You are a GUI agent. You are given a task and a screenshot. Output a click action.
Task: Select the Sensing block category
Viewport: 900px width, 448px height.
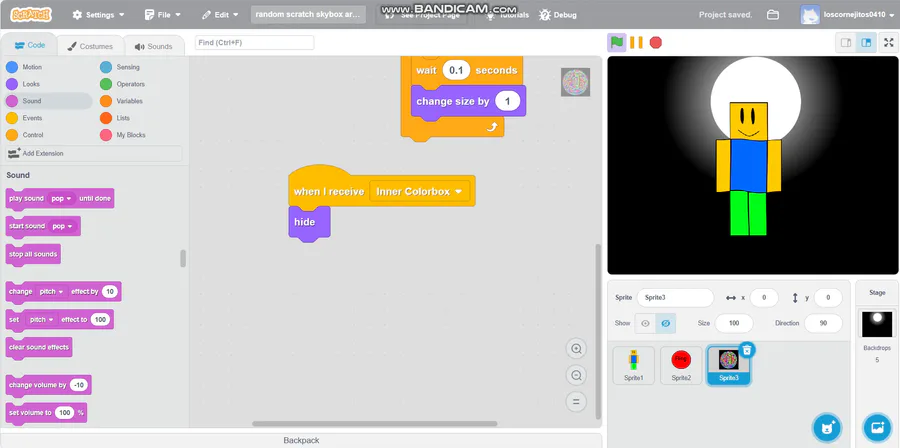coord(121,67)
